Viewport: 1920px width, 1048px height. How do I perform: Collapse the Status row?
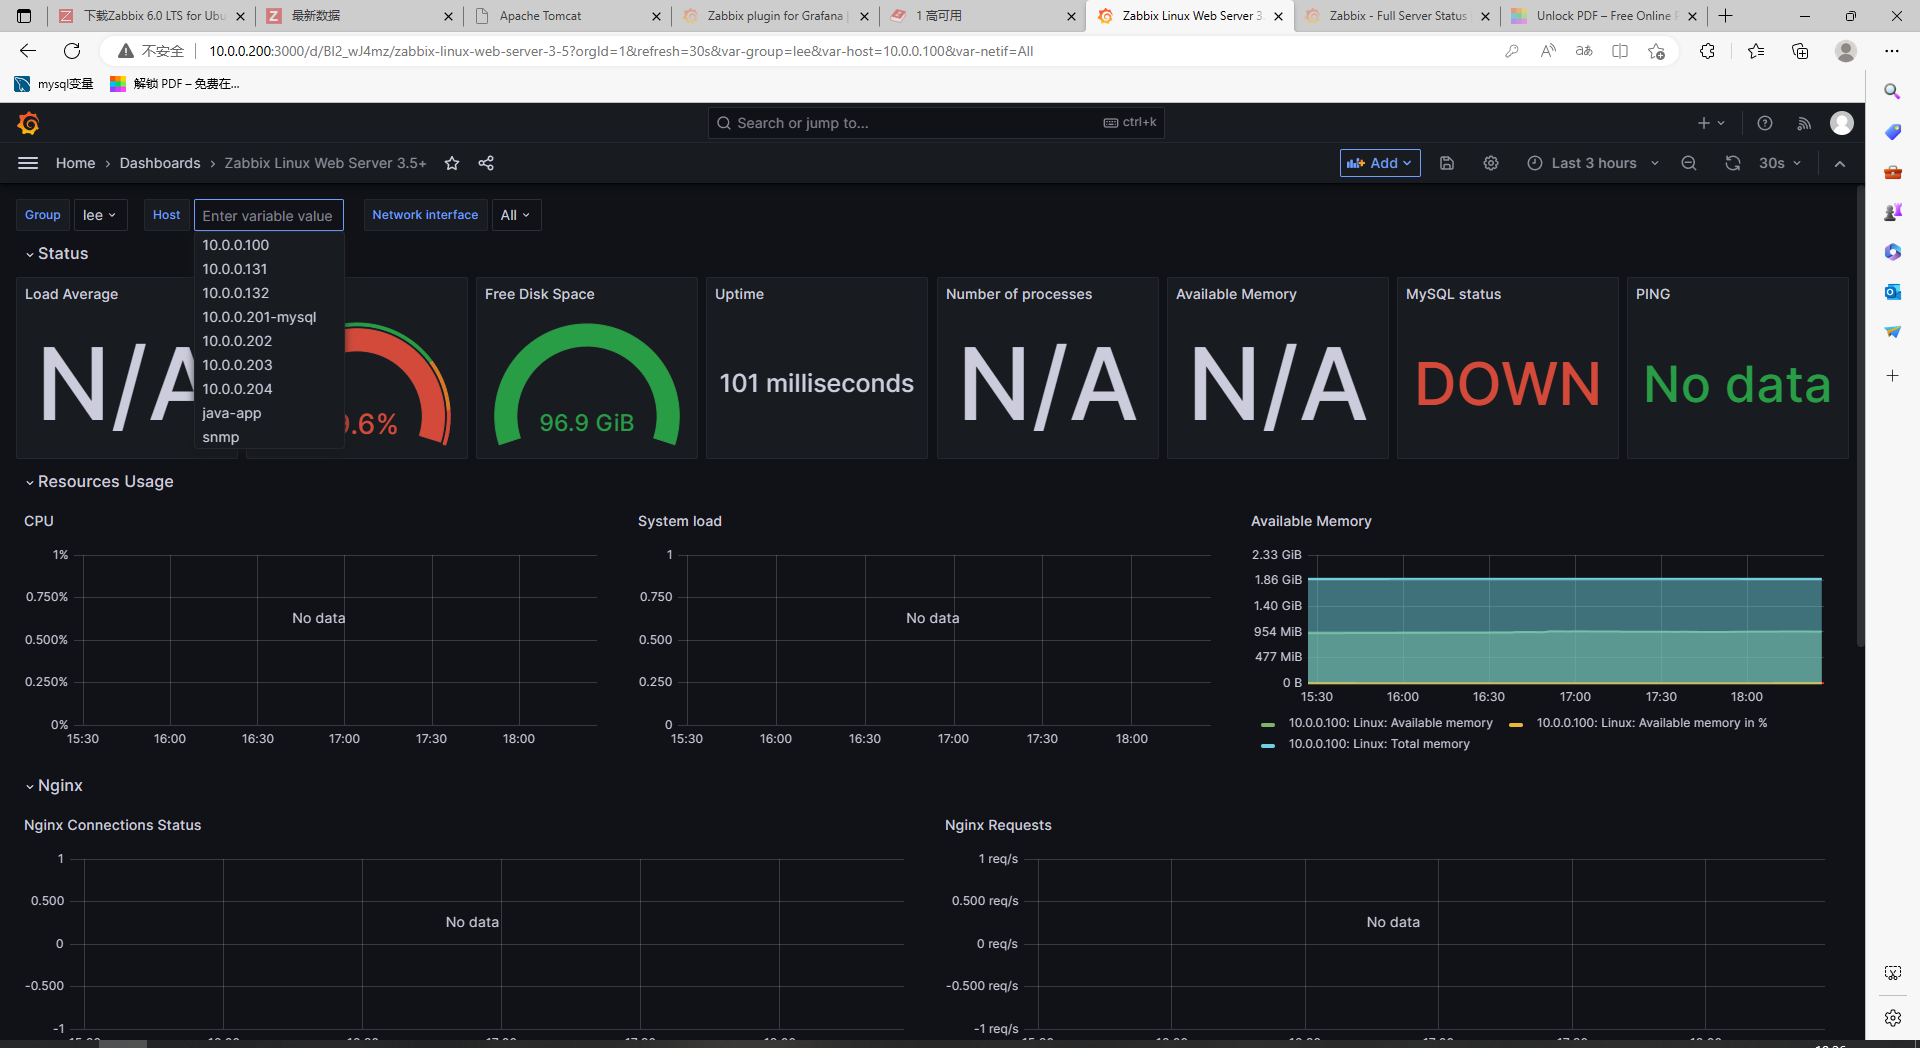click(x=57, y=254)
